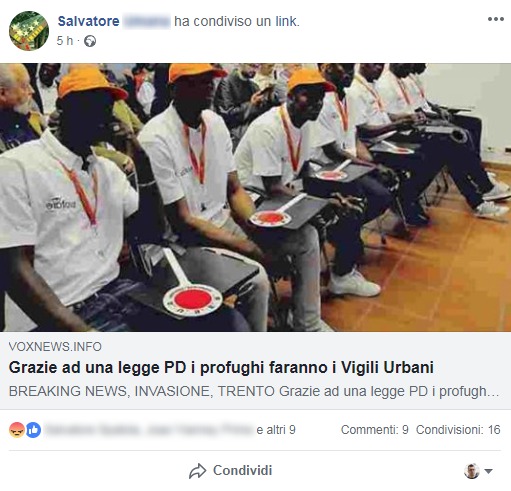This screenshot has height=491, width=511.
Task: Click the VOXNEWS.INFO source label
Action: (x=55, y=347)
